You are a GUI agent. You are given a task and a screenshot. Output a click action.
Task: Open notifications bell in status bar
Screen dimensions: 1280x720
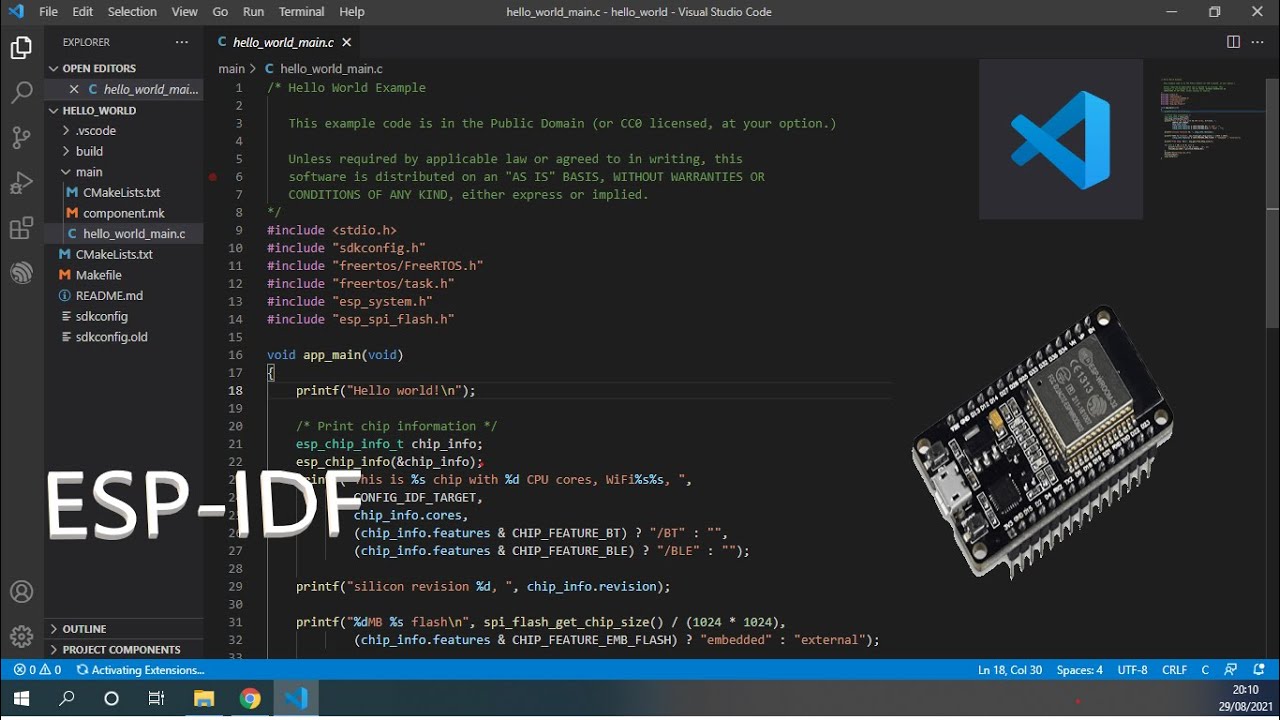pos(1259,670)
